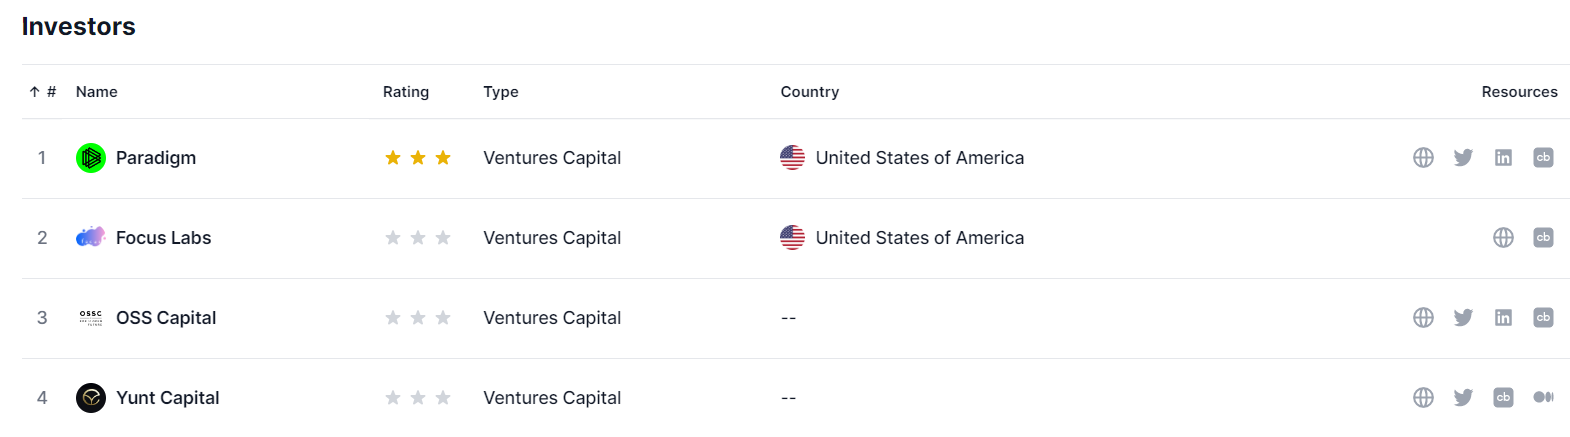Open Paradigm's website globe icon
This screenshot has width=1570, height=437.
coord(1423,158)
